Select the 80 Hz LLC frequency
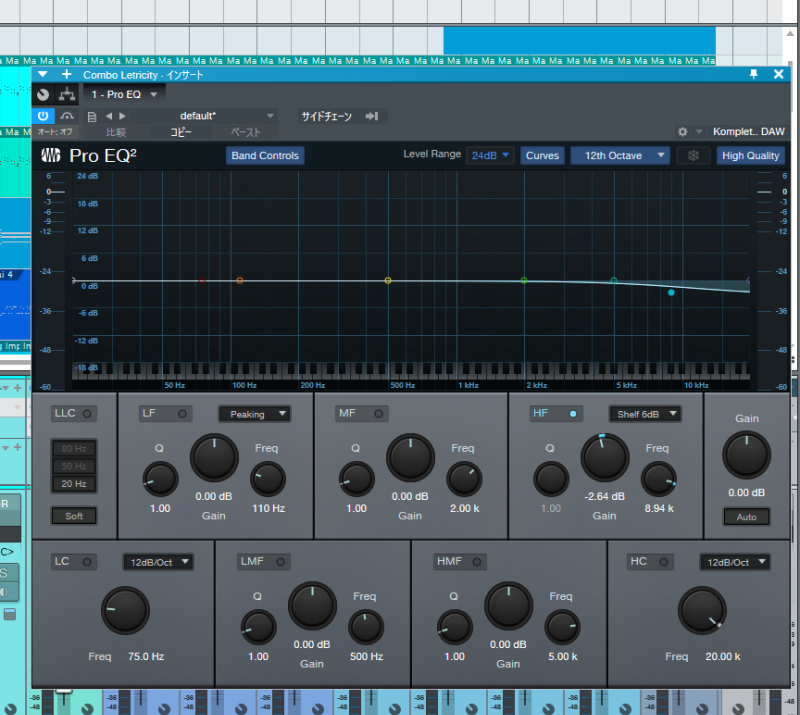 tap(74, 449)
